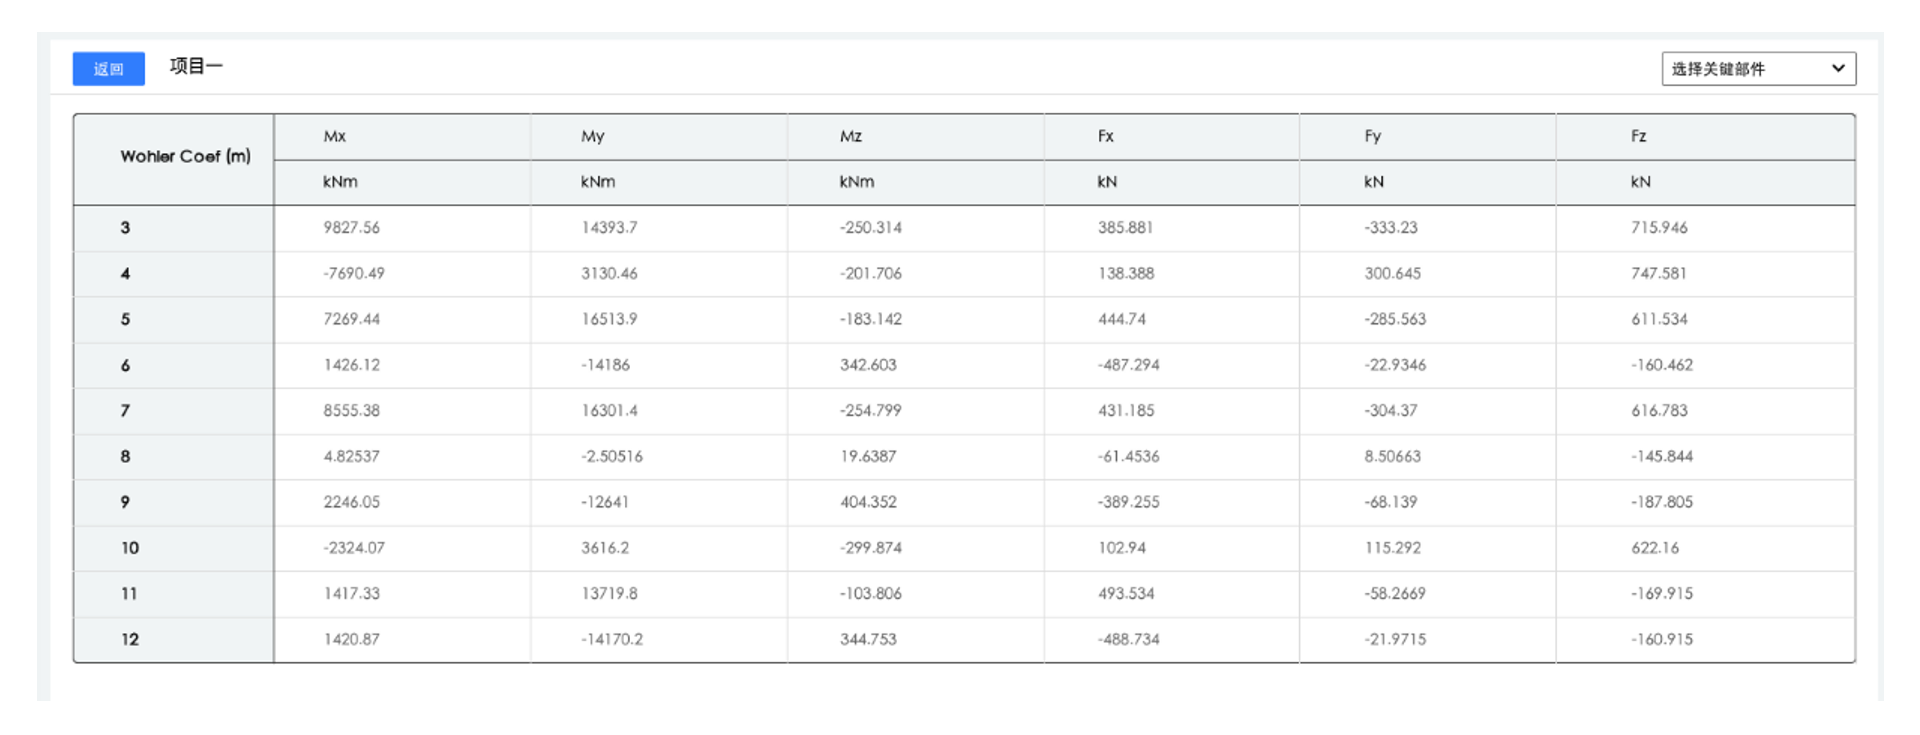Select the My column header

tap(592, 136)
